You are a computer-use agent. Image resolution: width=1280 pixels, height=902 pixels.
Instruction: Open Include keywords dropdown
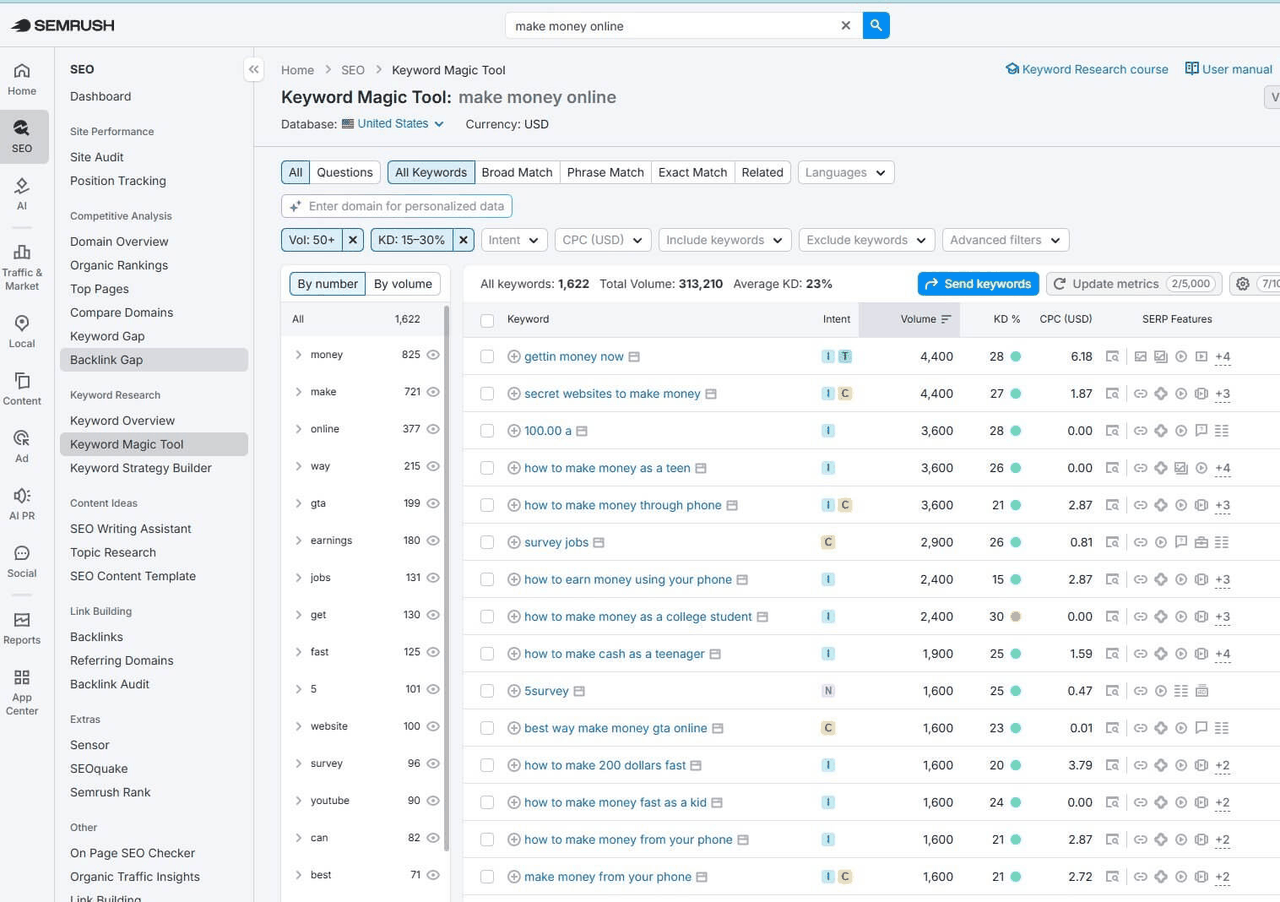(725, 240)
